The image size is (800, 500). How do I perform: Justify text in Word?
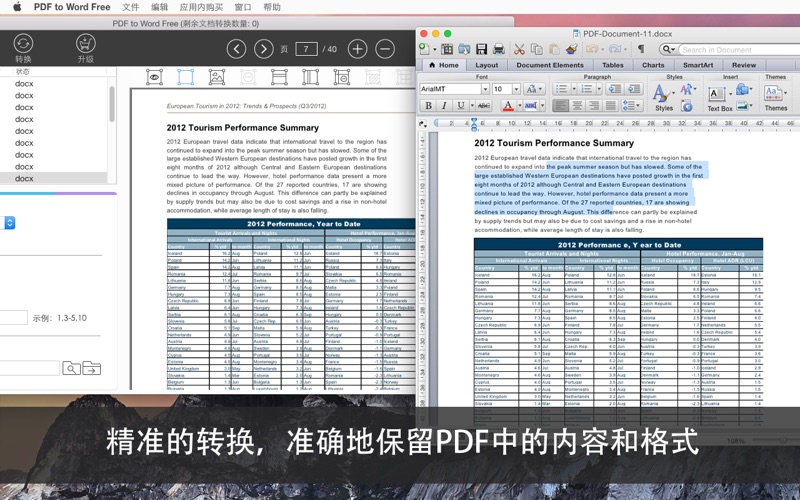click(x=611, y=106)
